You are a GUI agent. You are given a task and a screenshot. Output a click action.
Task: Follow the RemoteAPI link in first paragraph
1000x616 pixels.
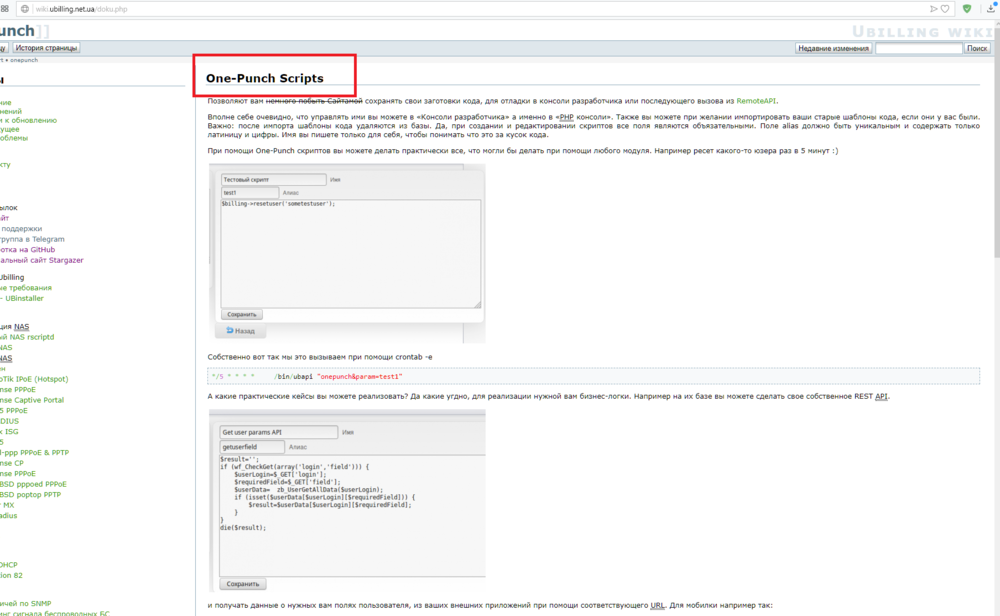[x=756, y=101]
